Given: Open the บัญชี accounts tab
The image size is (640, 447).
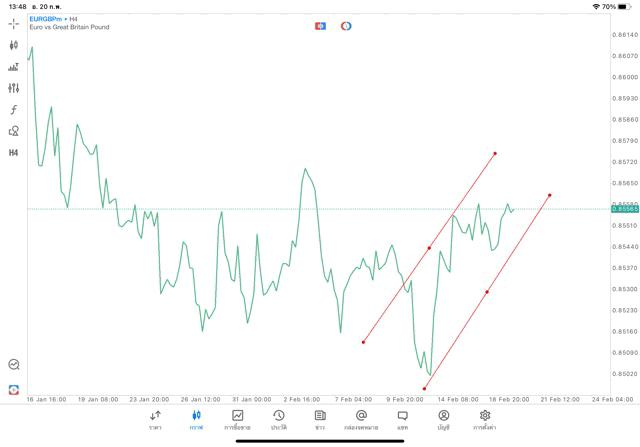Looking at the screenshot, I should point(443,419).
